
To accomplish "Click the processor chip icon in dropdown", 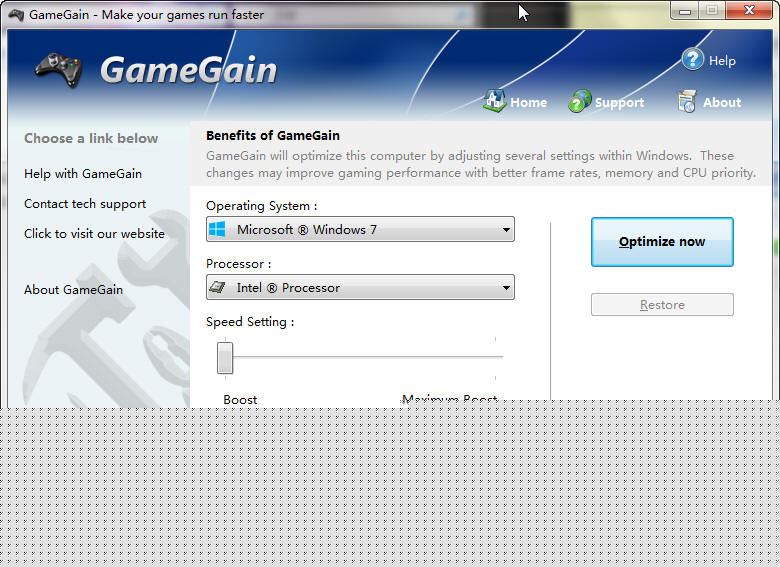I will pos(217,287).
